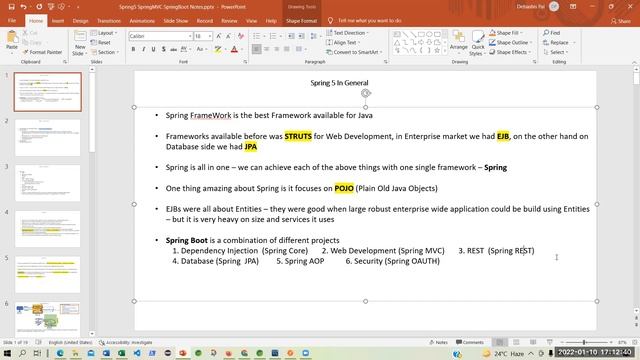This screenshot has width=640, height=360.
Task: Expand the Section dropdown
Action: [105, 52]
